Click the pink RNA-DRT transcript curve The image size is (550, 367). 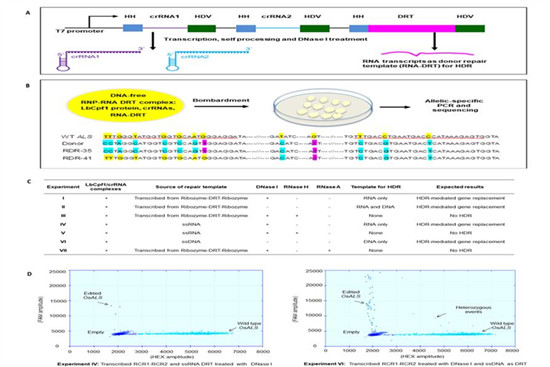coord(427,54)
